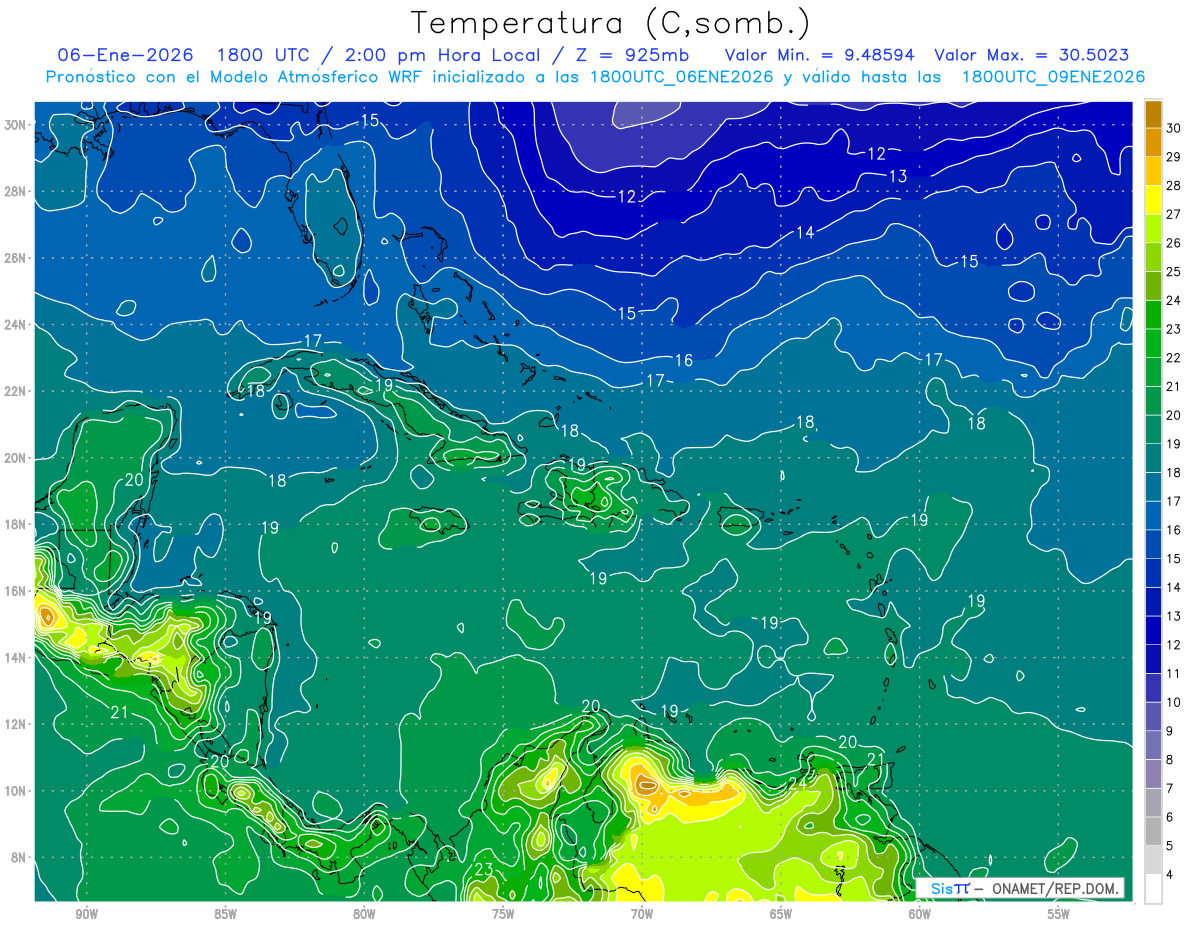Click the 60W longitude axis label

tap(920, 914)
